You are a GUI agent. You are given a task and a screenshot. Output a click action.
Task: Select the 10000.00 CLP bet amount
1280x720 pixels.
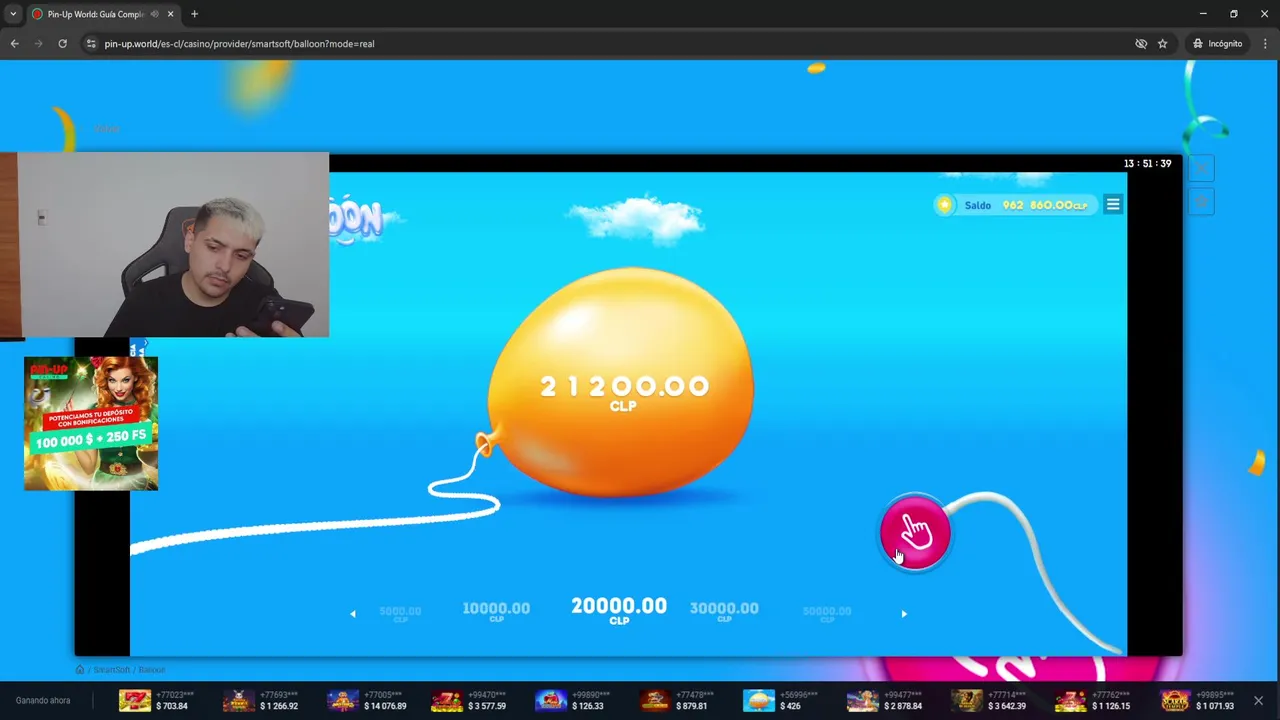[x=496, y=611]
